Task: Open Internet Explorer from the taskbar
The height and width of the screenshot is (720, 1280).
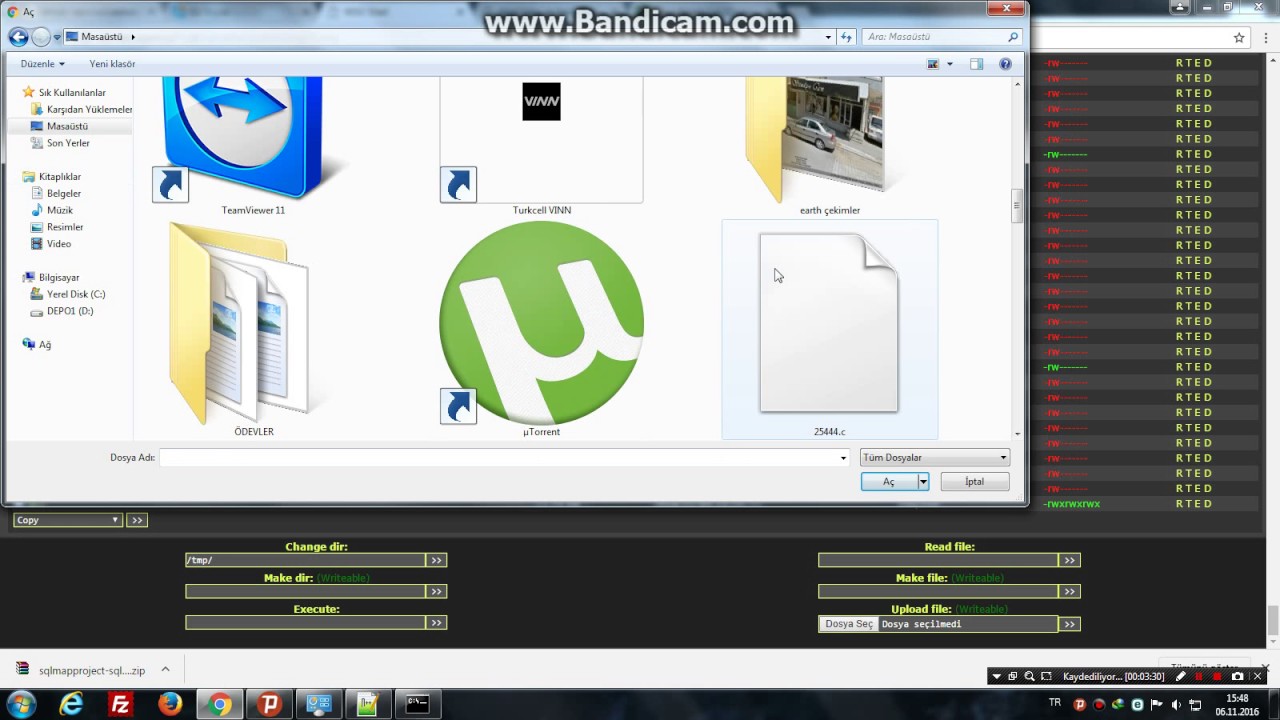Action: click(x=71, y=704)
